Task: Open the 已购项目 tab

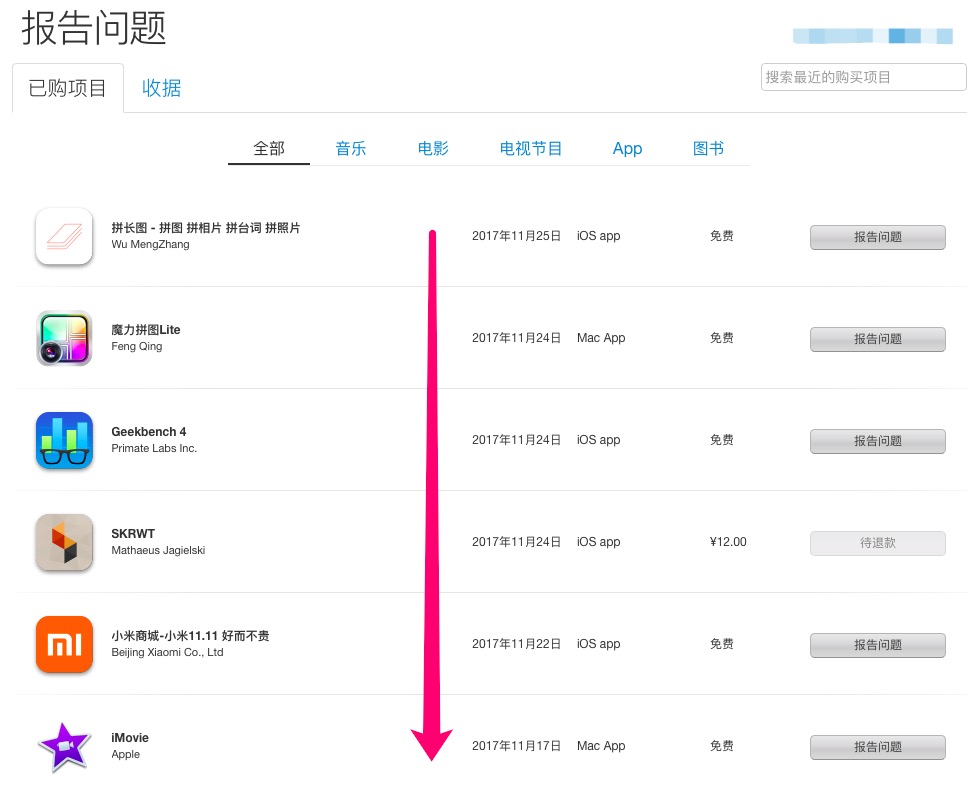Action: [x=67, y=88]
